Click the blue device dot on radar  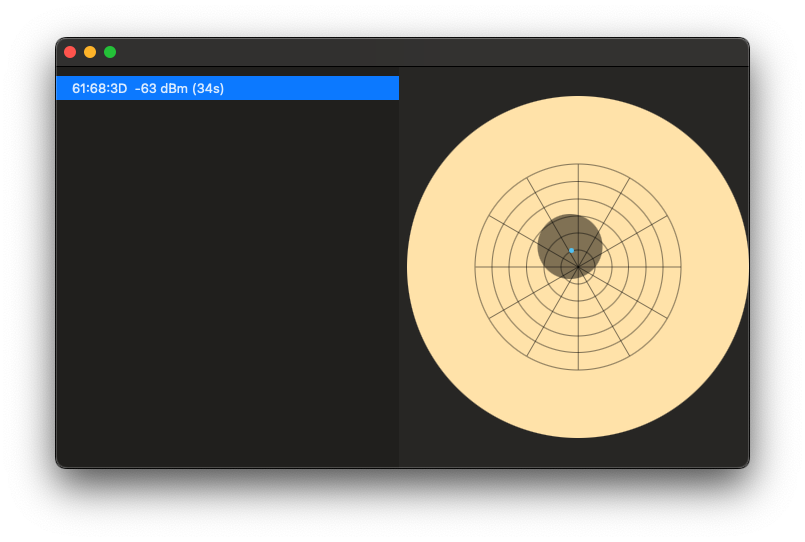tap(571, 250)
